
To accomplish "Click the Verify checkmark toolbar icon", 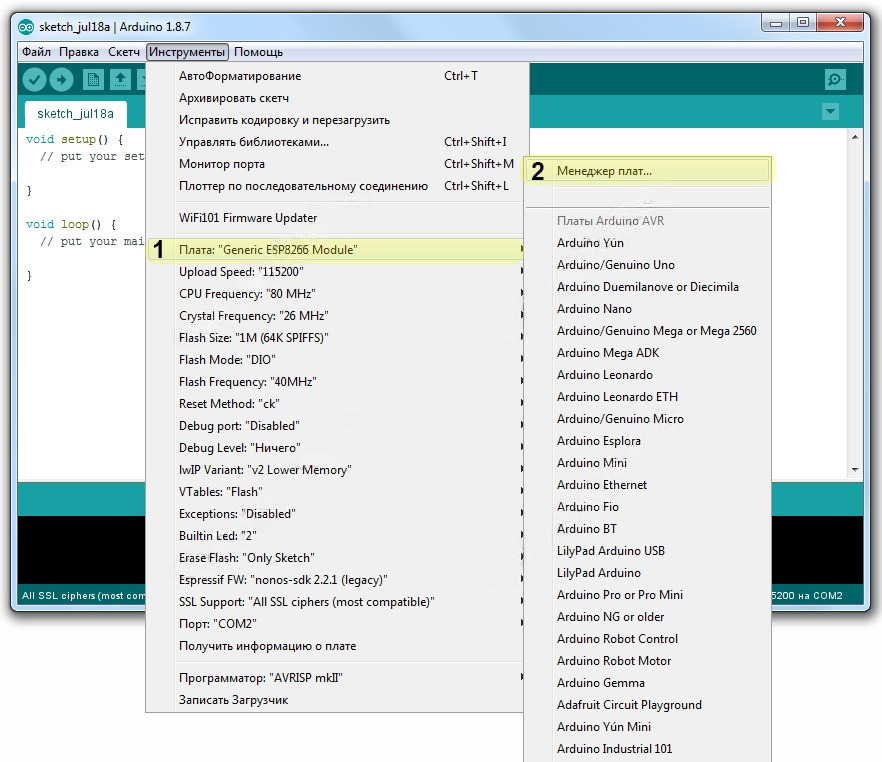I will 35,80.
